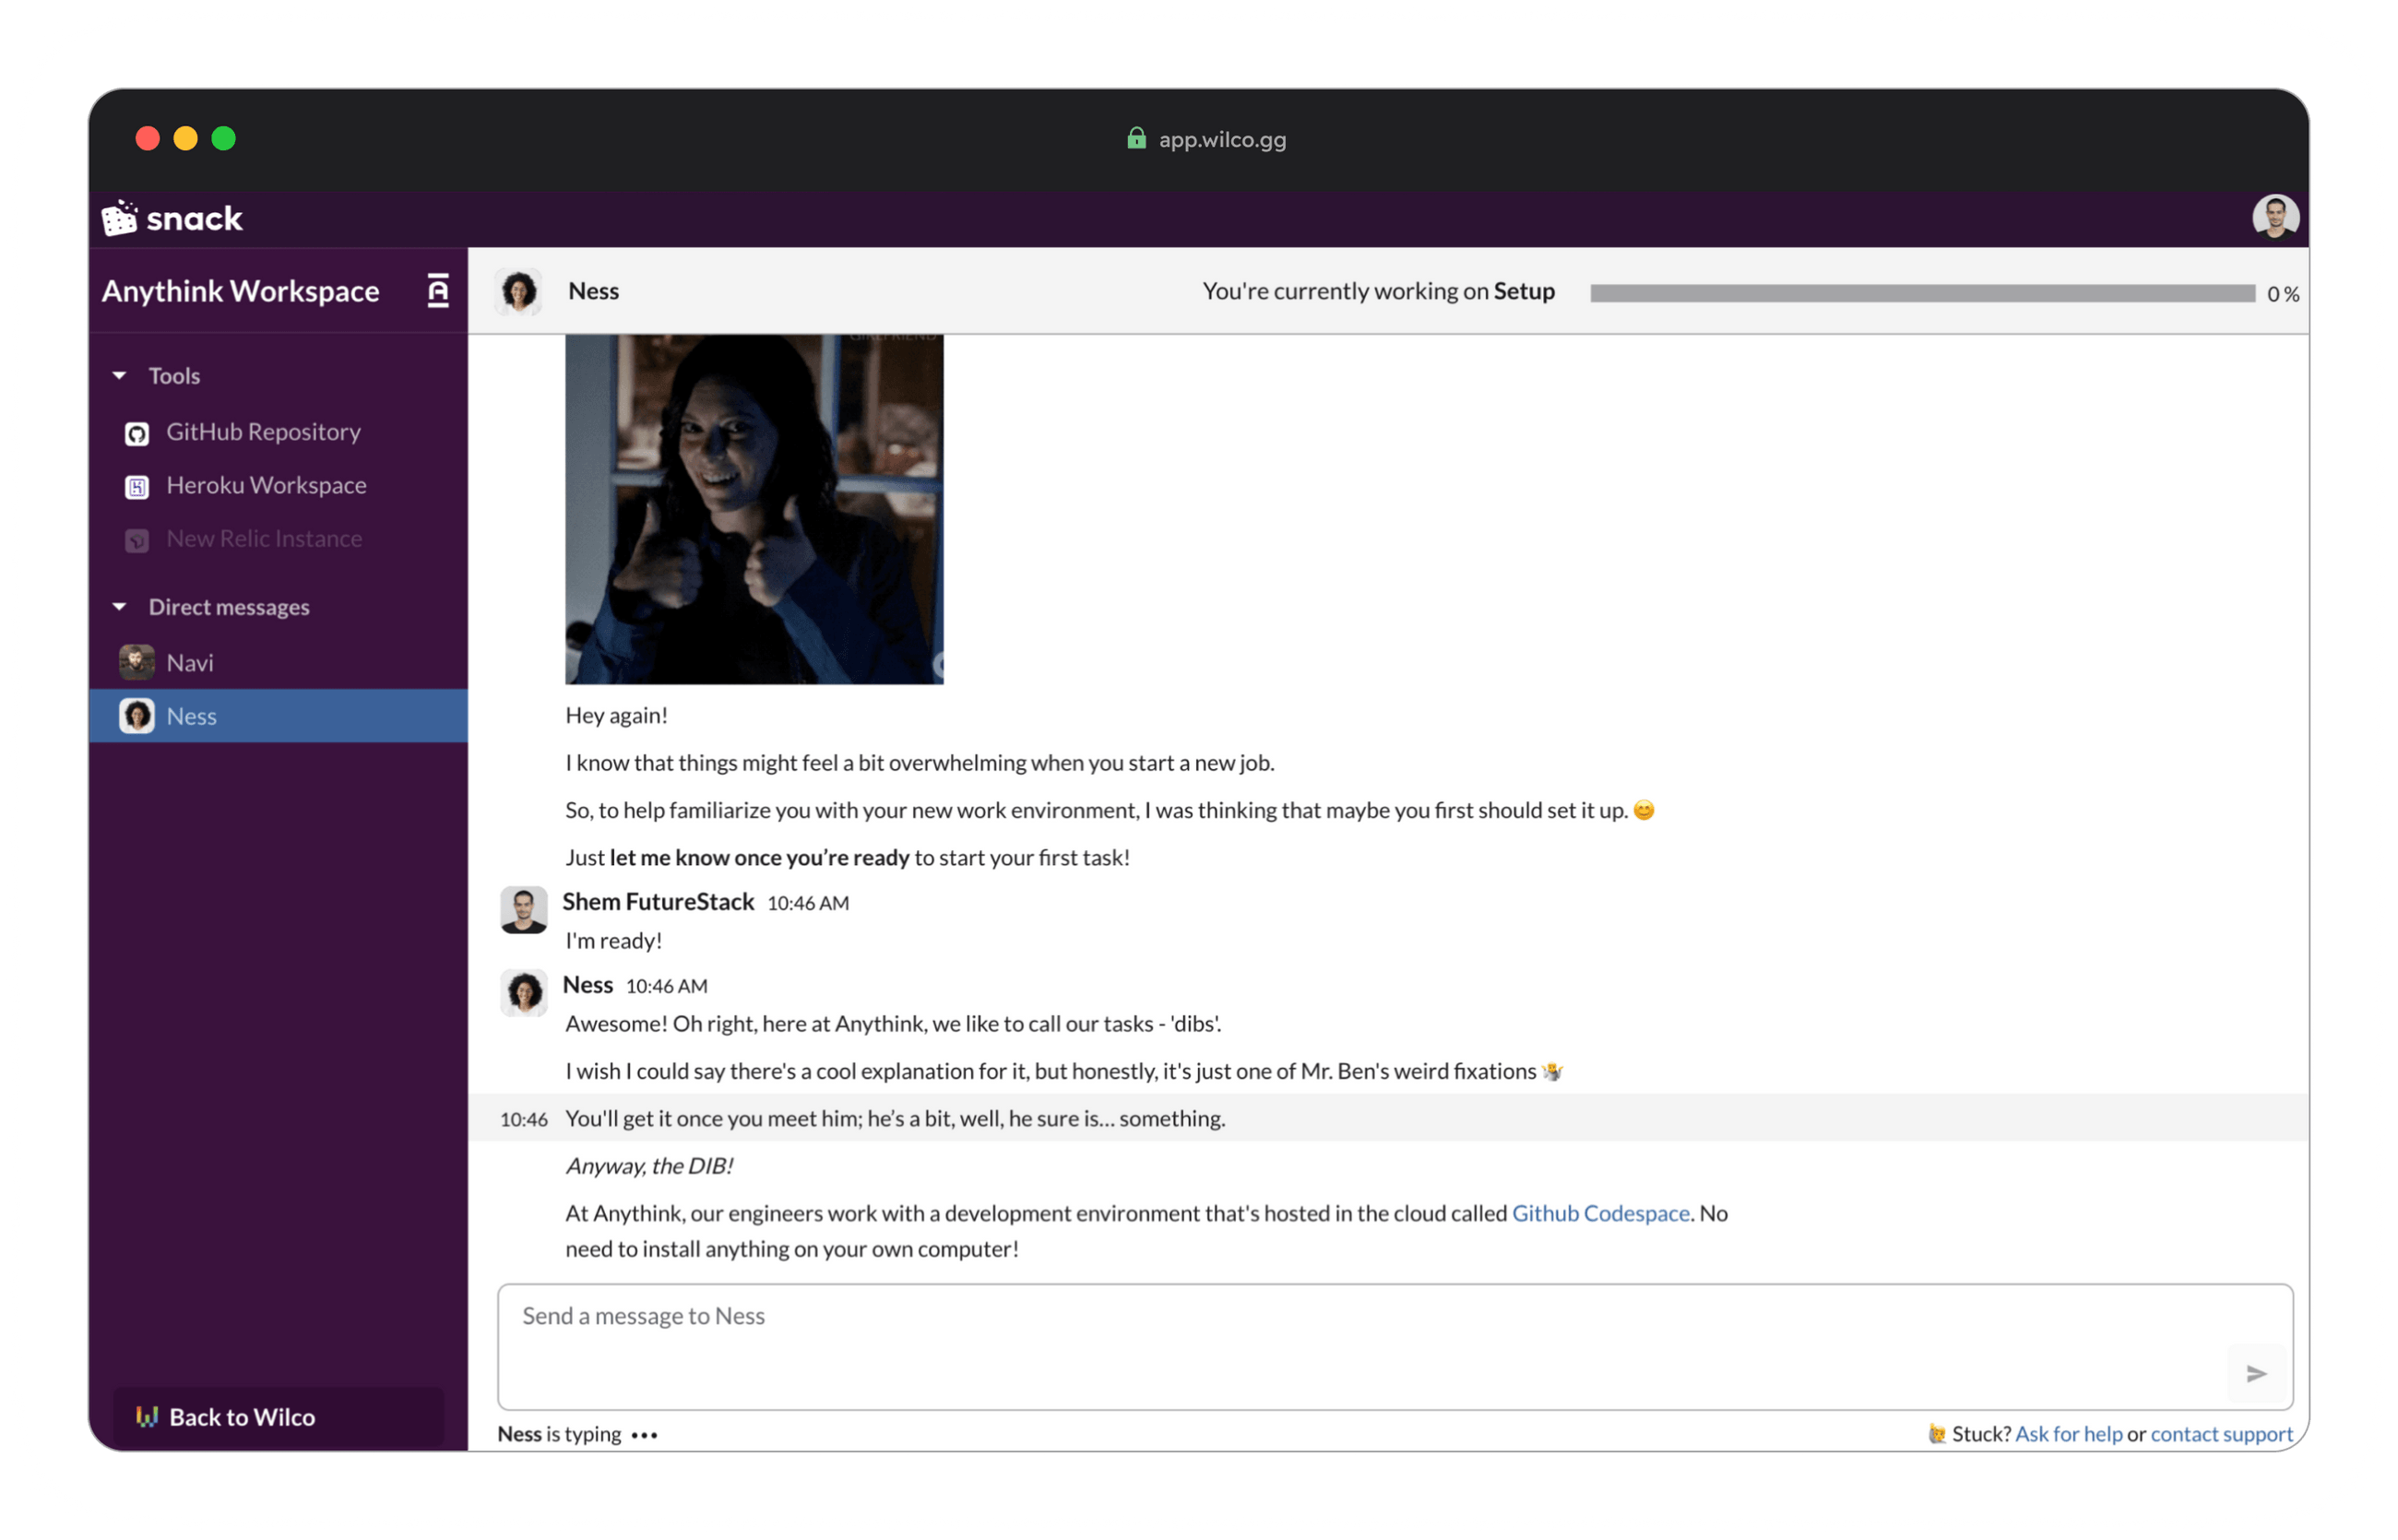Click the Setup progress bar
Screen dimensions: 2398x1540
[1921, 293]
